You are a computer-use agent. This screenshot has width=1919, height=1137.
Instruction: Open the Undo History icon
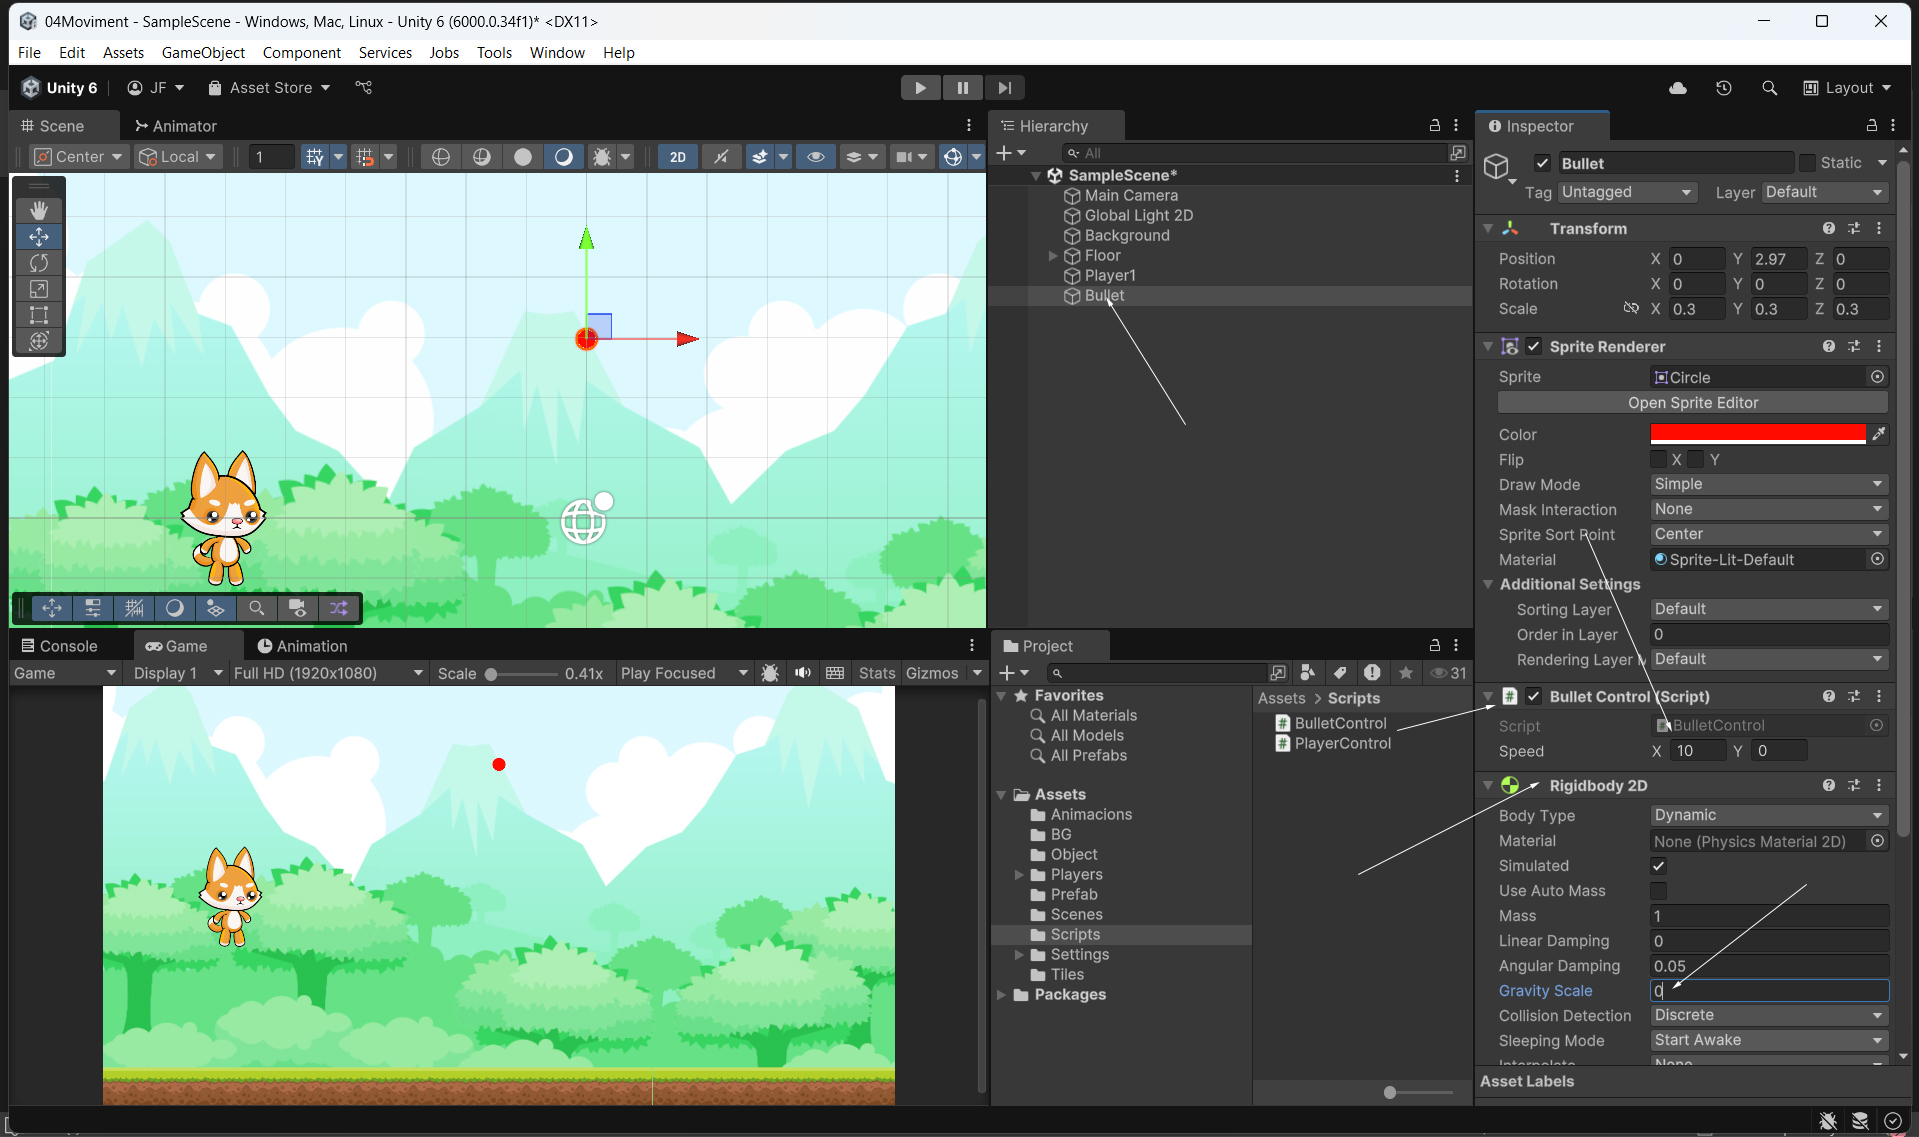point(1724,88)
